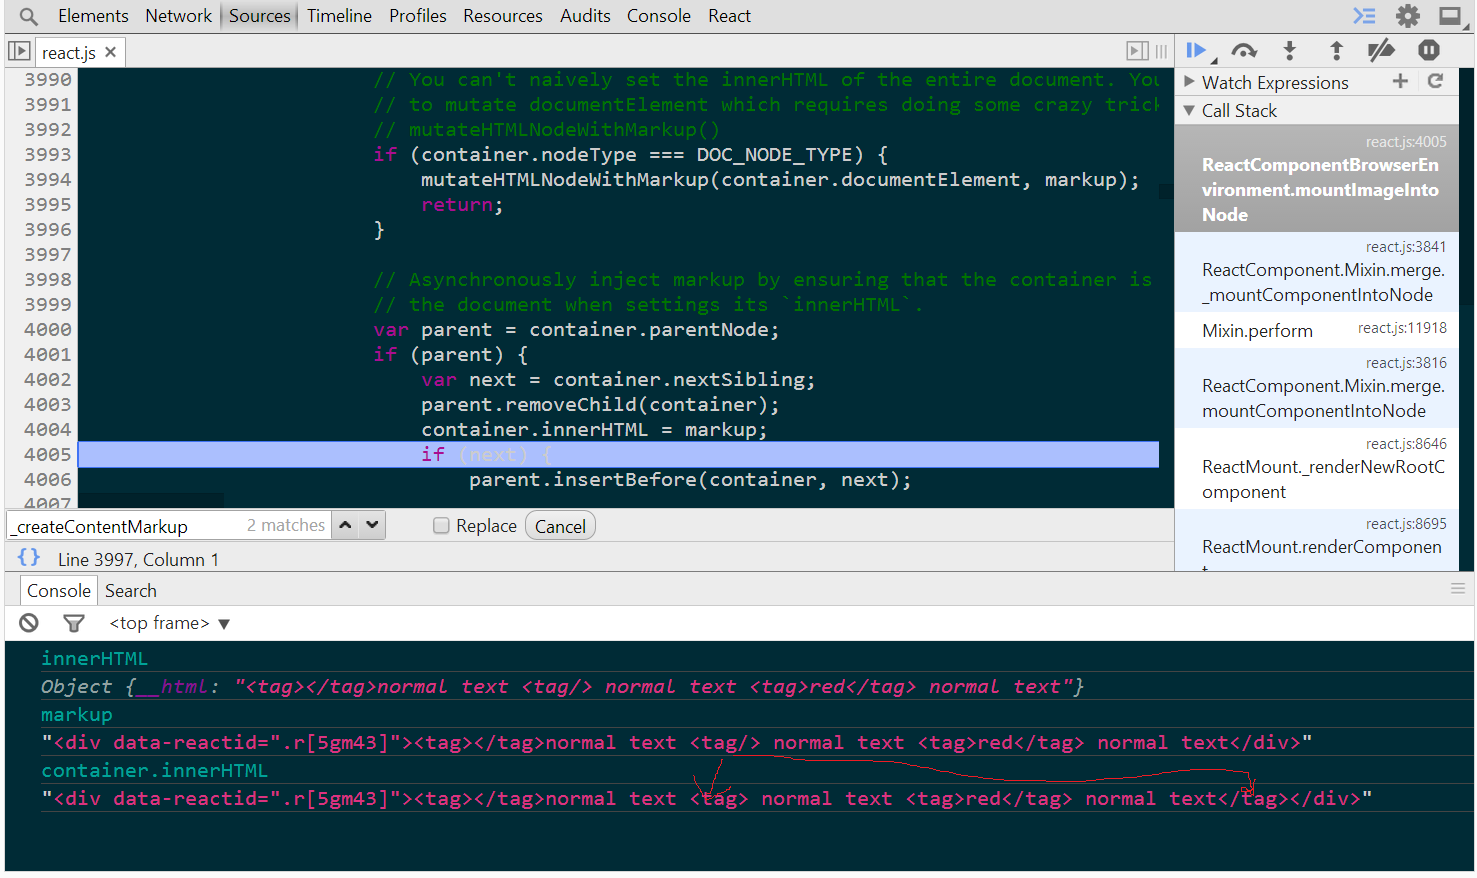Switch to the Network panel

(x=178, y=16)
